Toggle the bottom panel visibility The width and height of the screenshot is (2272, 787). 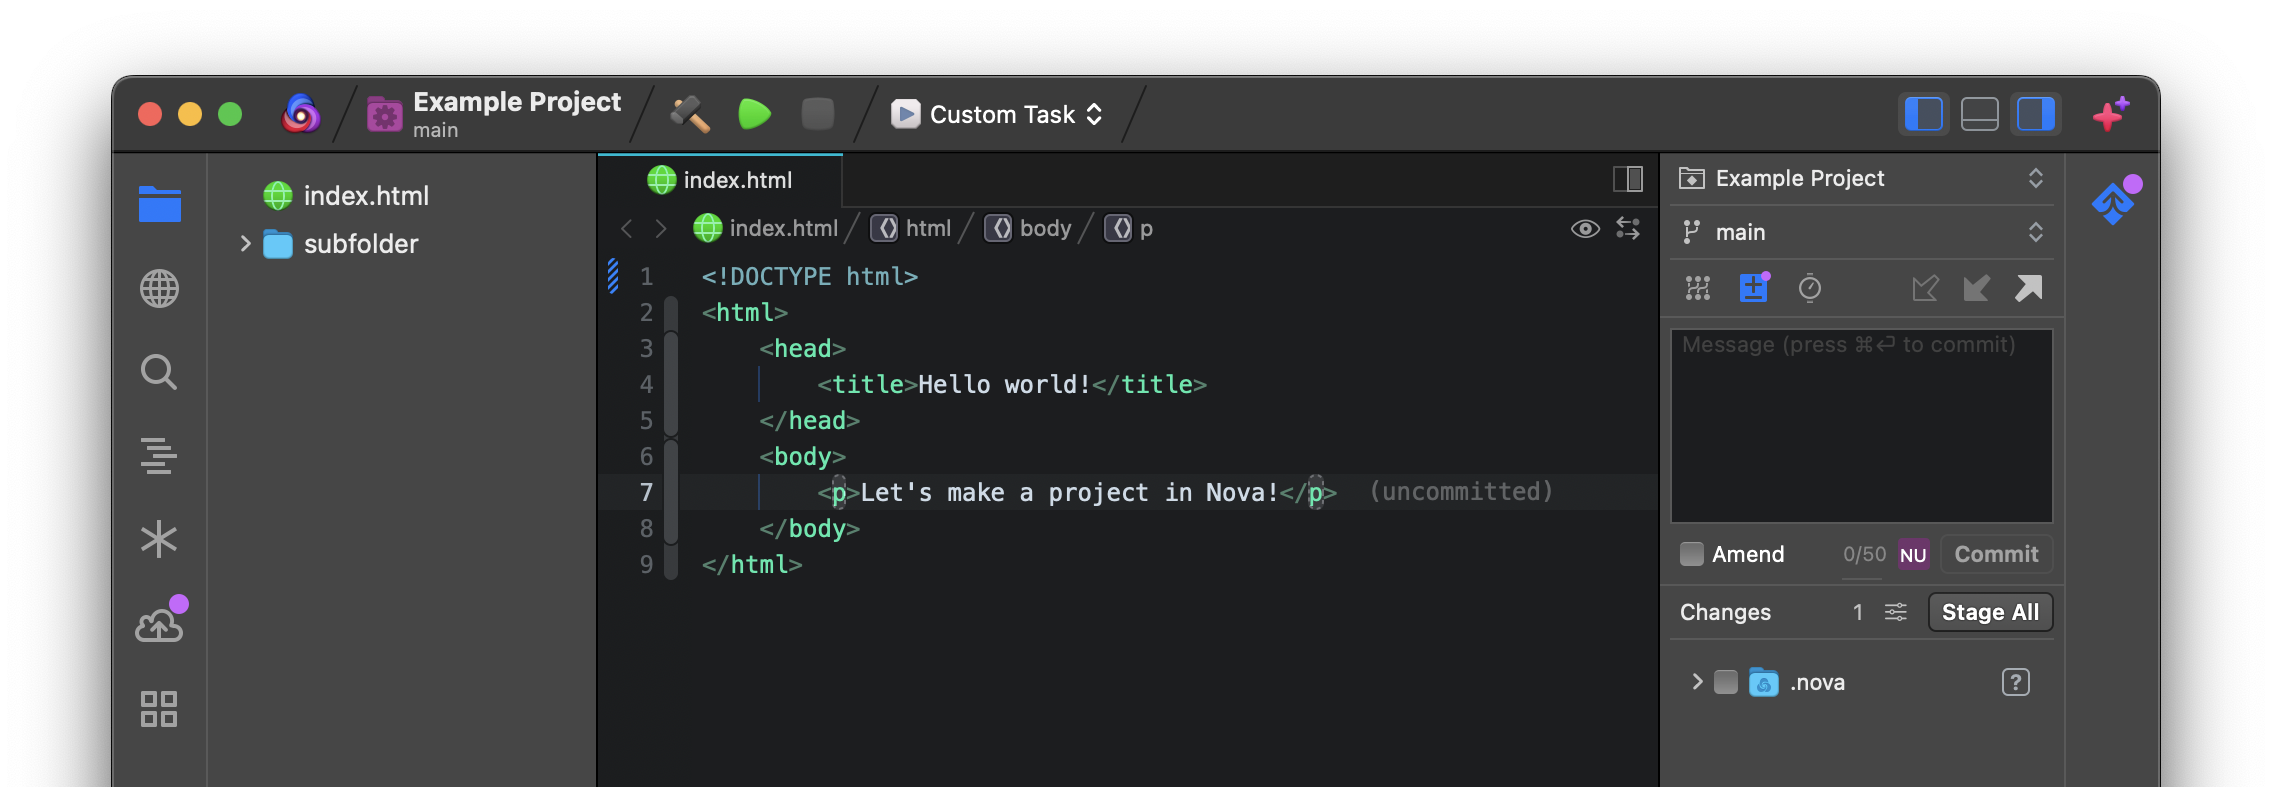(x=1980, y=114)
